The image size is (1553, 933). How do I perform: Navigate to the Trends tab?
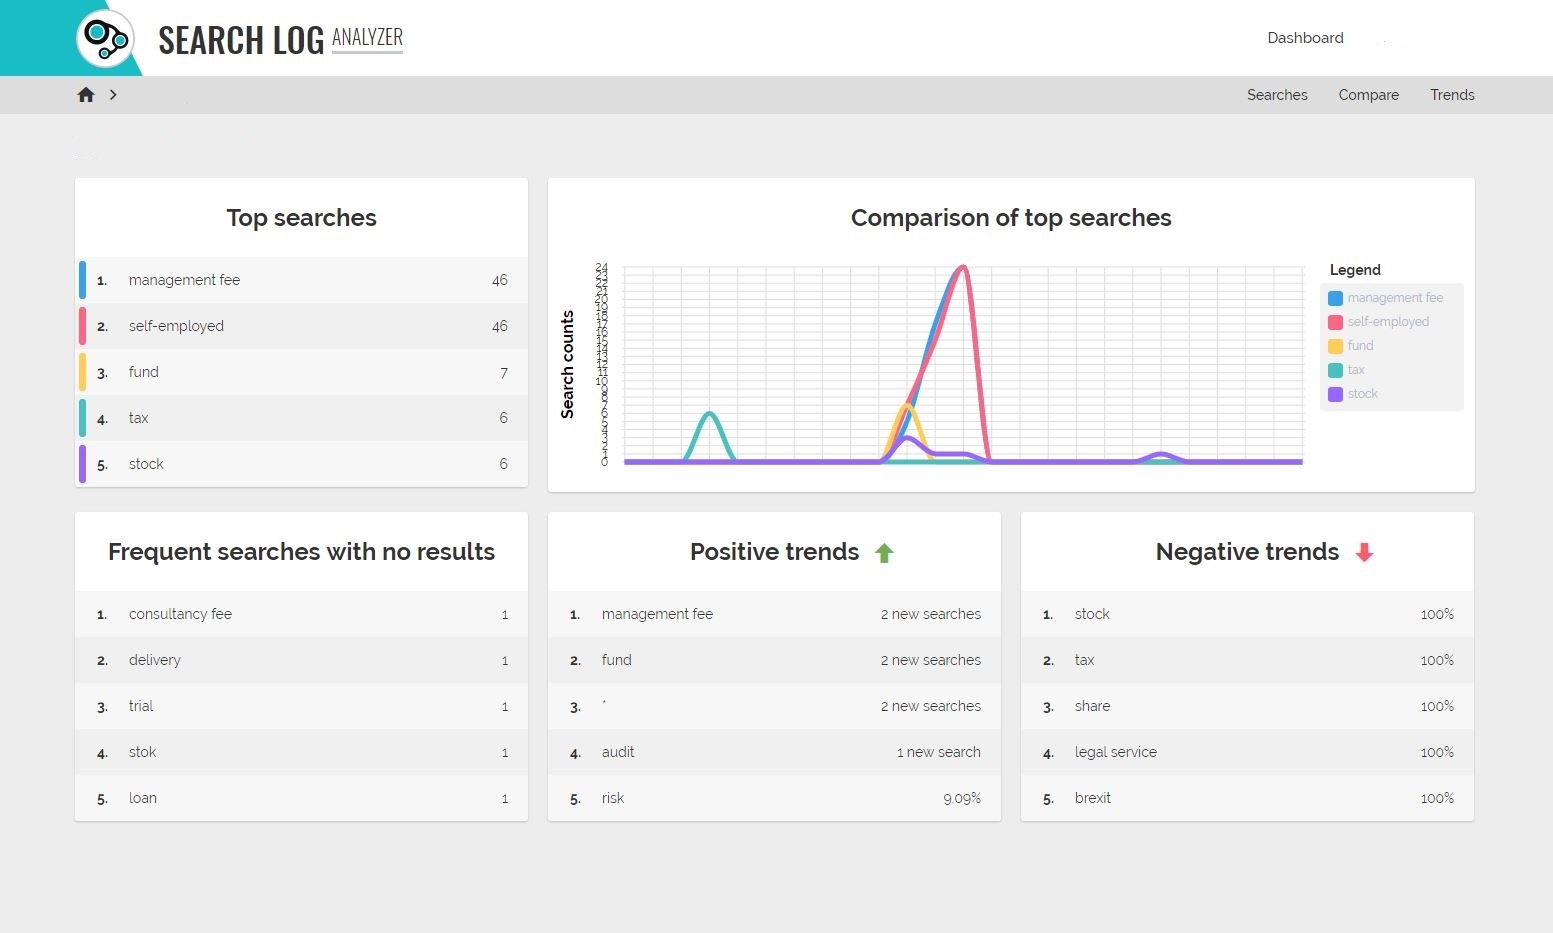click(1452, 95)
